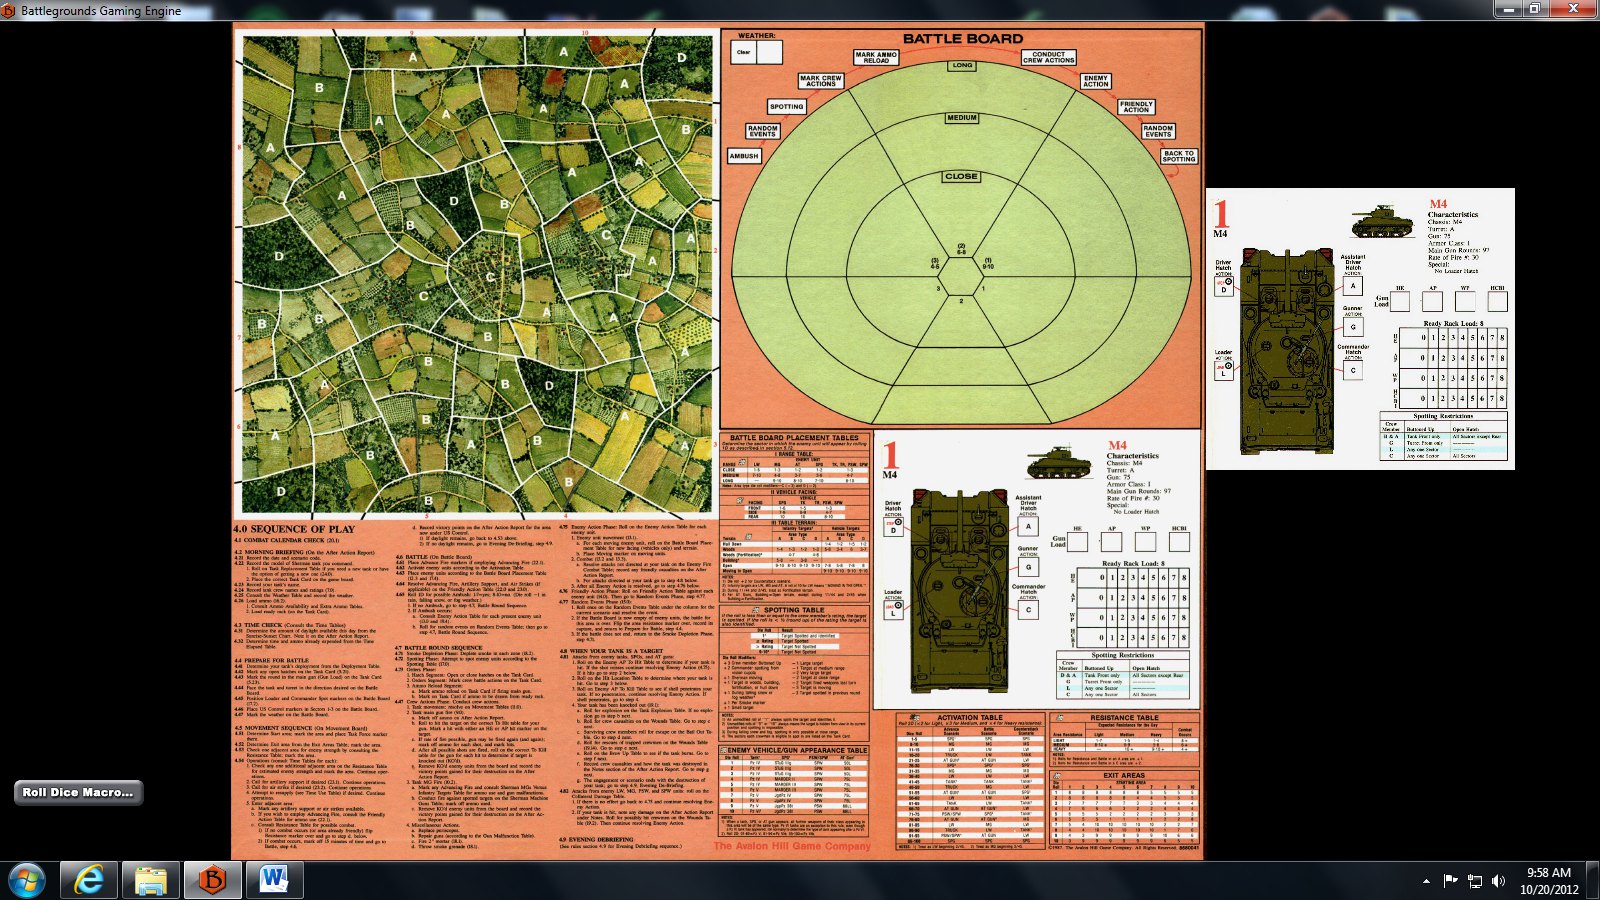
Task: Click Commander Hatch C box on board's tank card
Action: pyautogui.click(x=1028, y=610)
